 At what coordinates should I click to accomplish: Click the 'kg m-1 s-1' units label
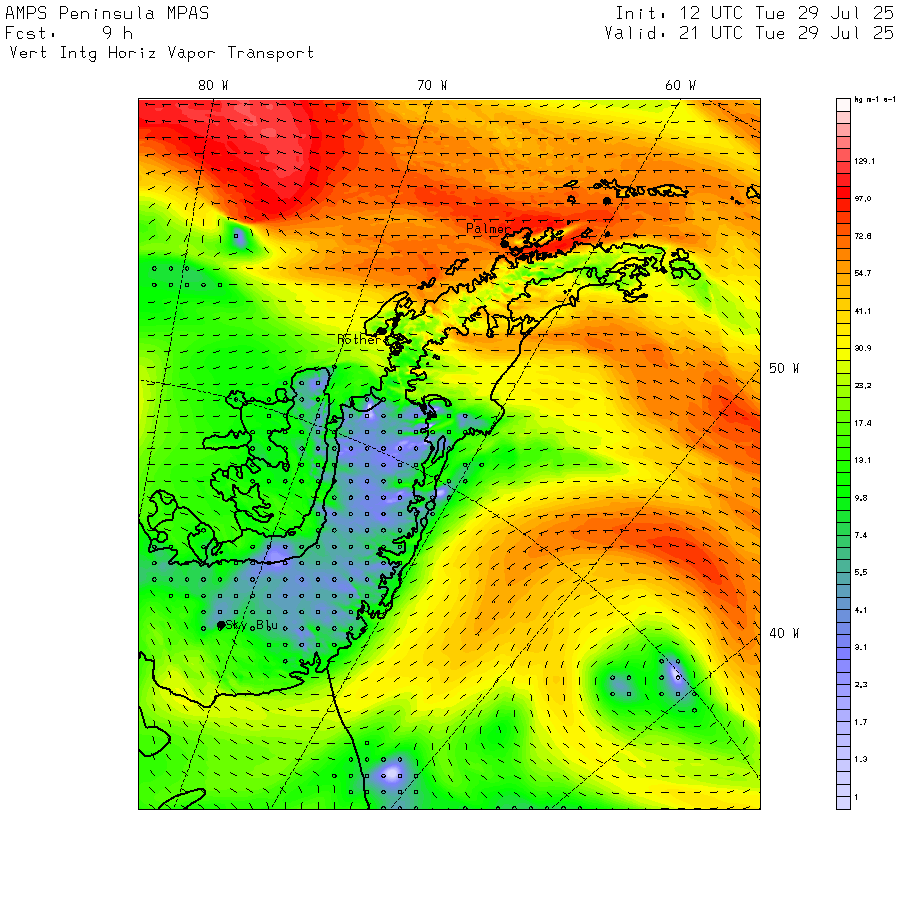[875, 100]
